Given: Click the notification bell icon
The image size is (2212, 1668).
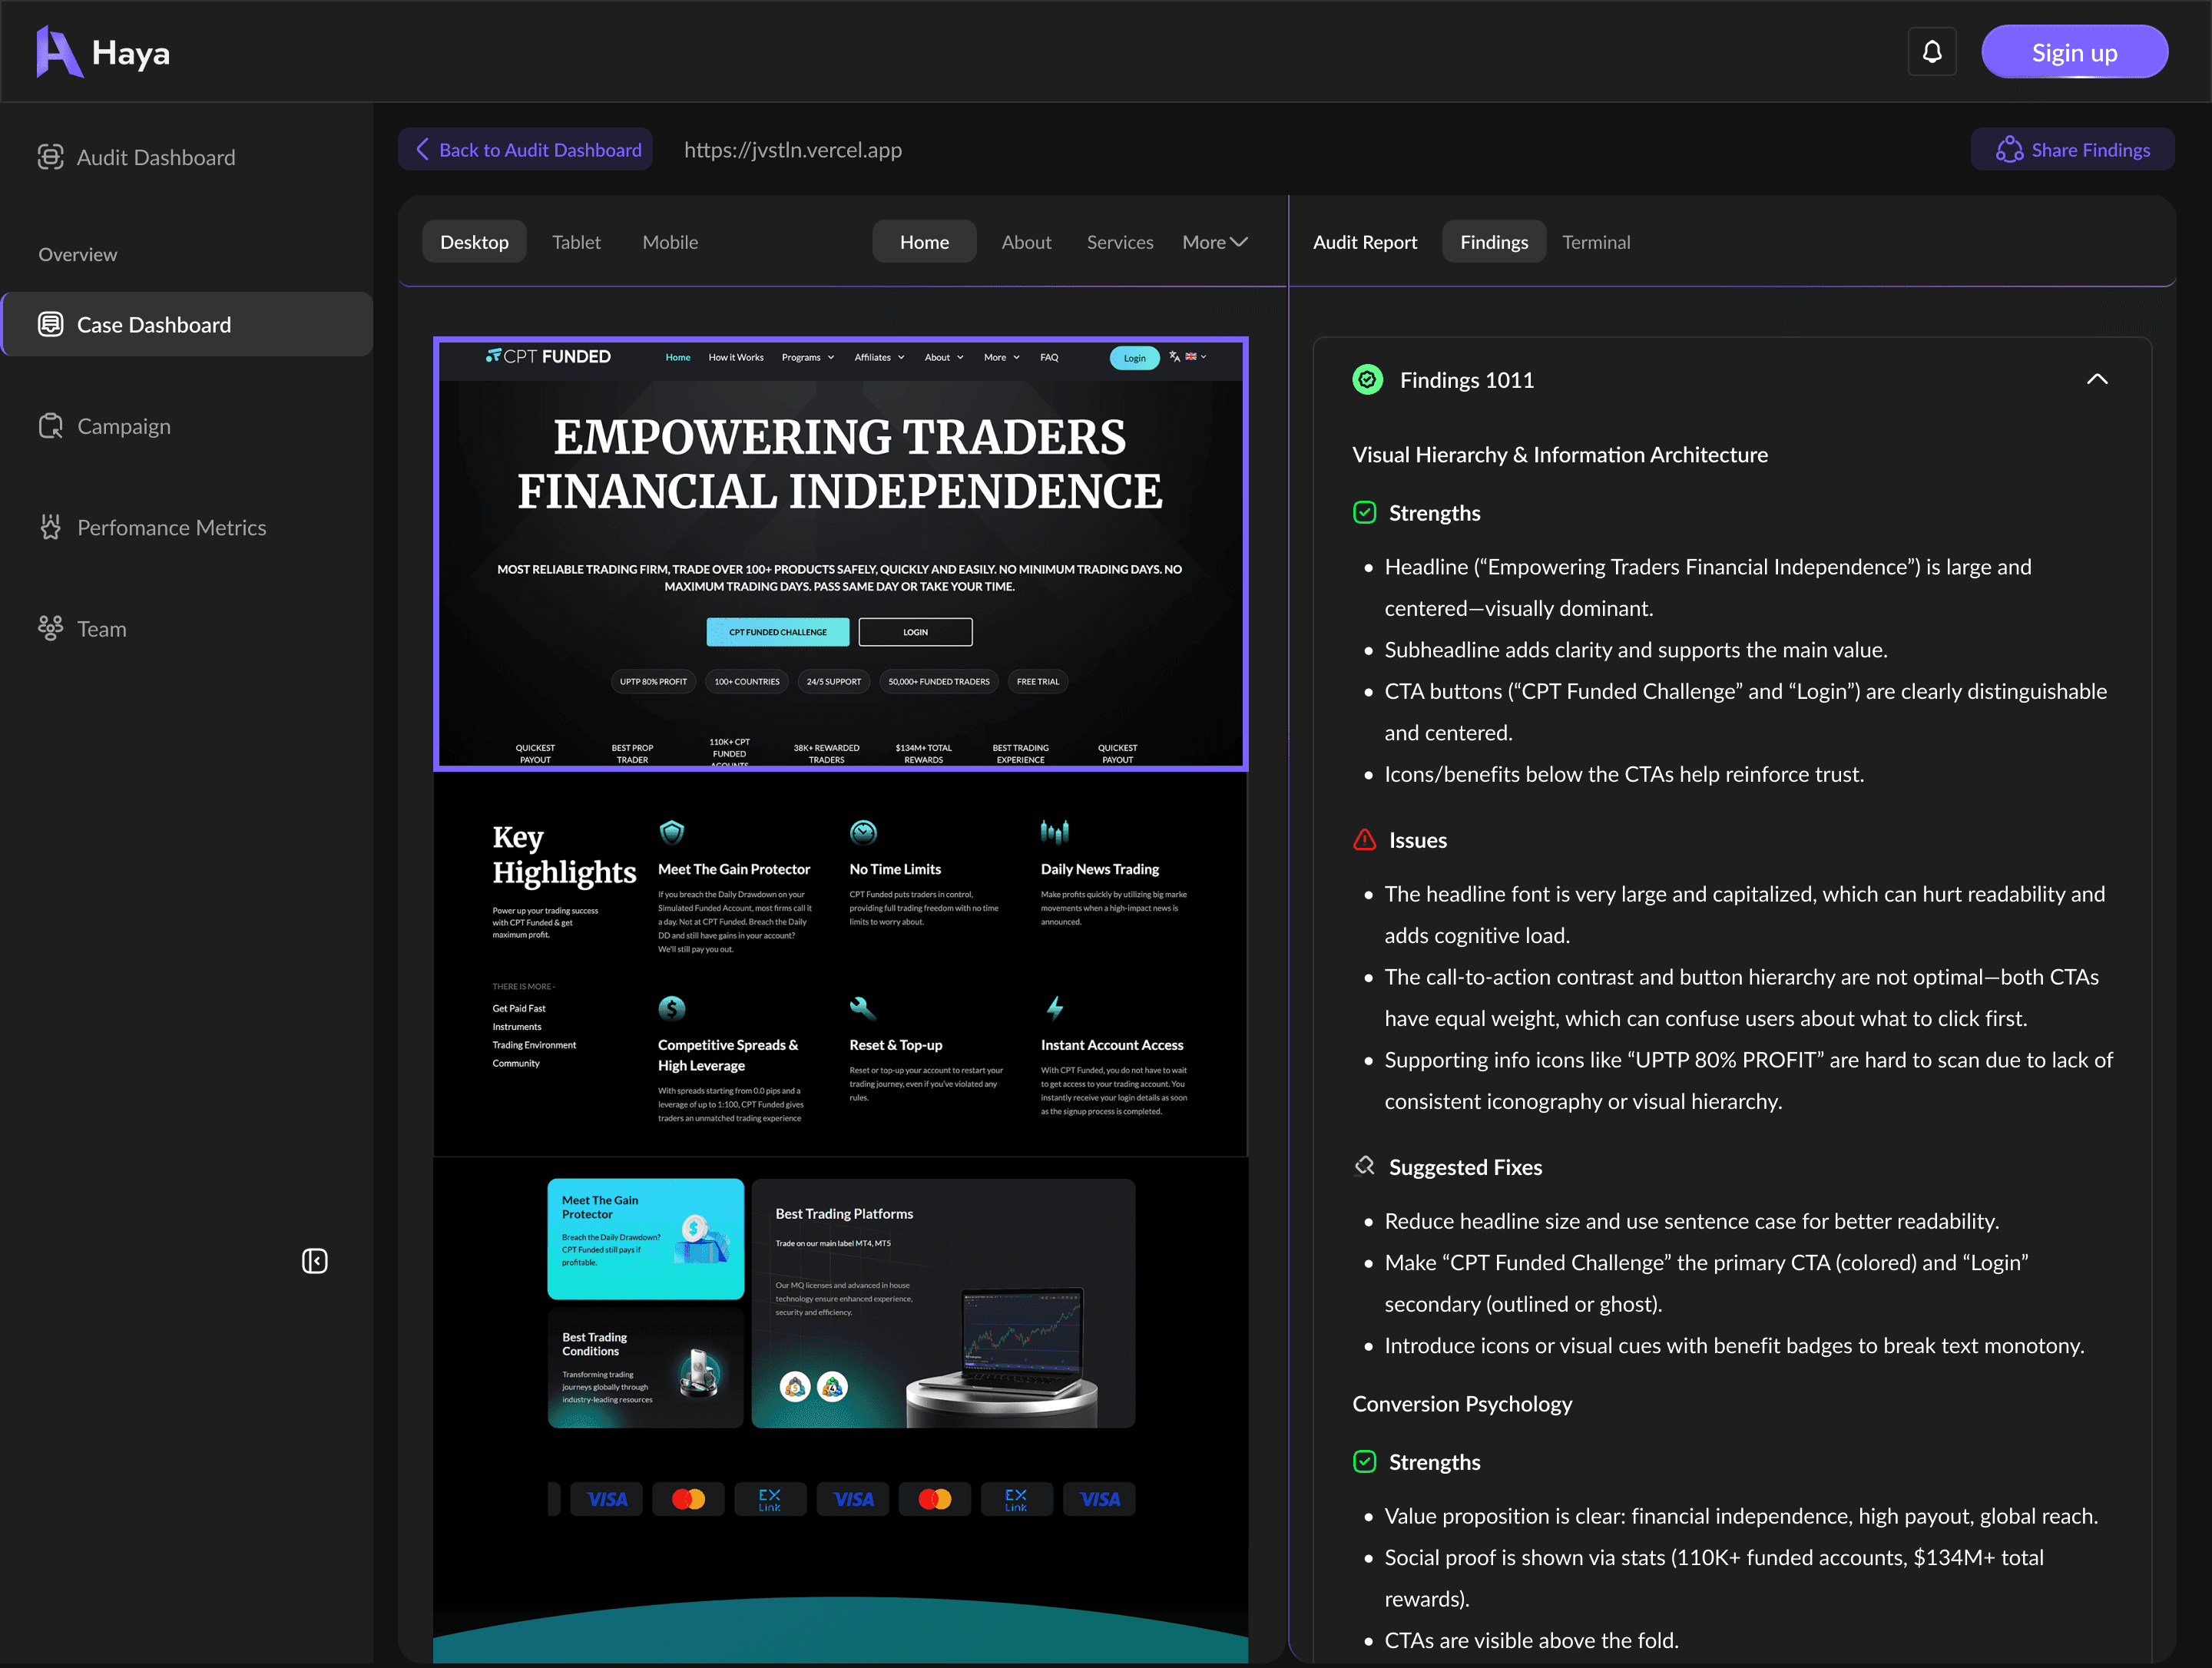Looking at the screenshot, I should 1931,52.
